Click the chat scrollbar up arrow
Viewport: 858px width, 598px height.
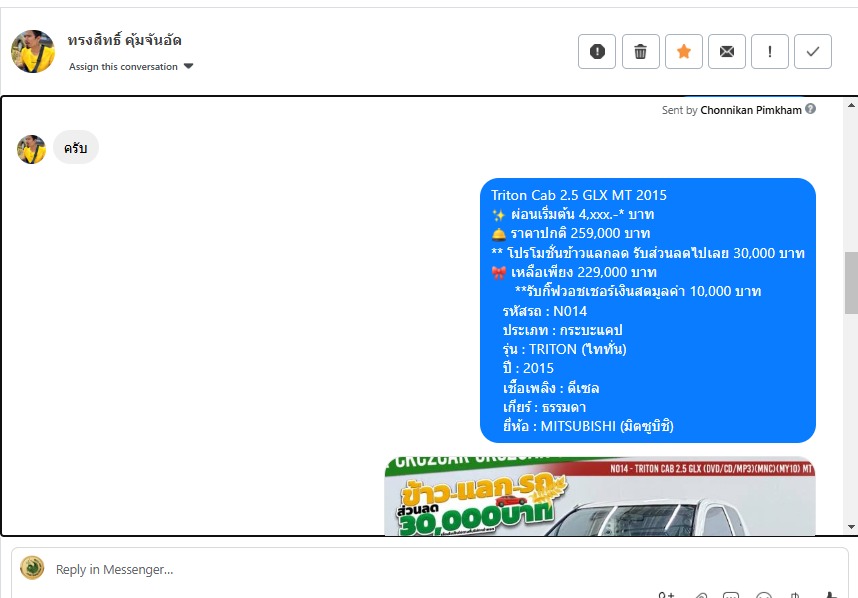pos(851,105)
